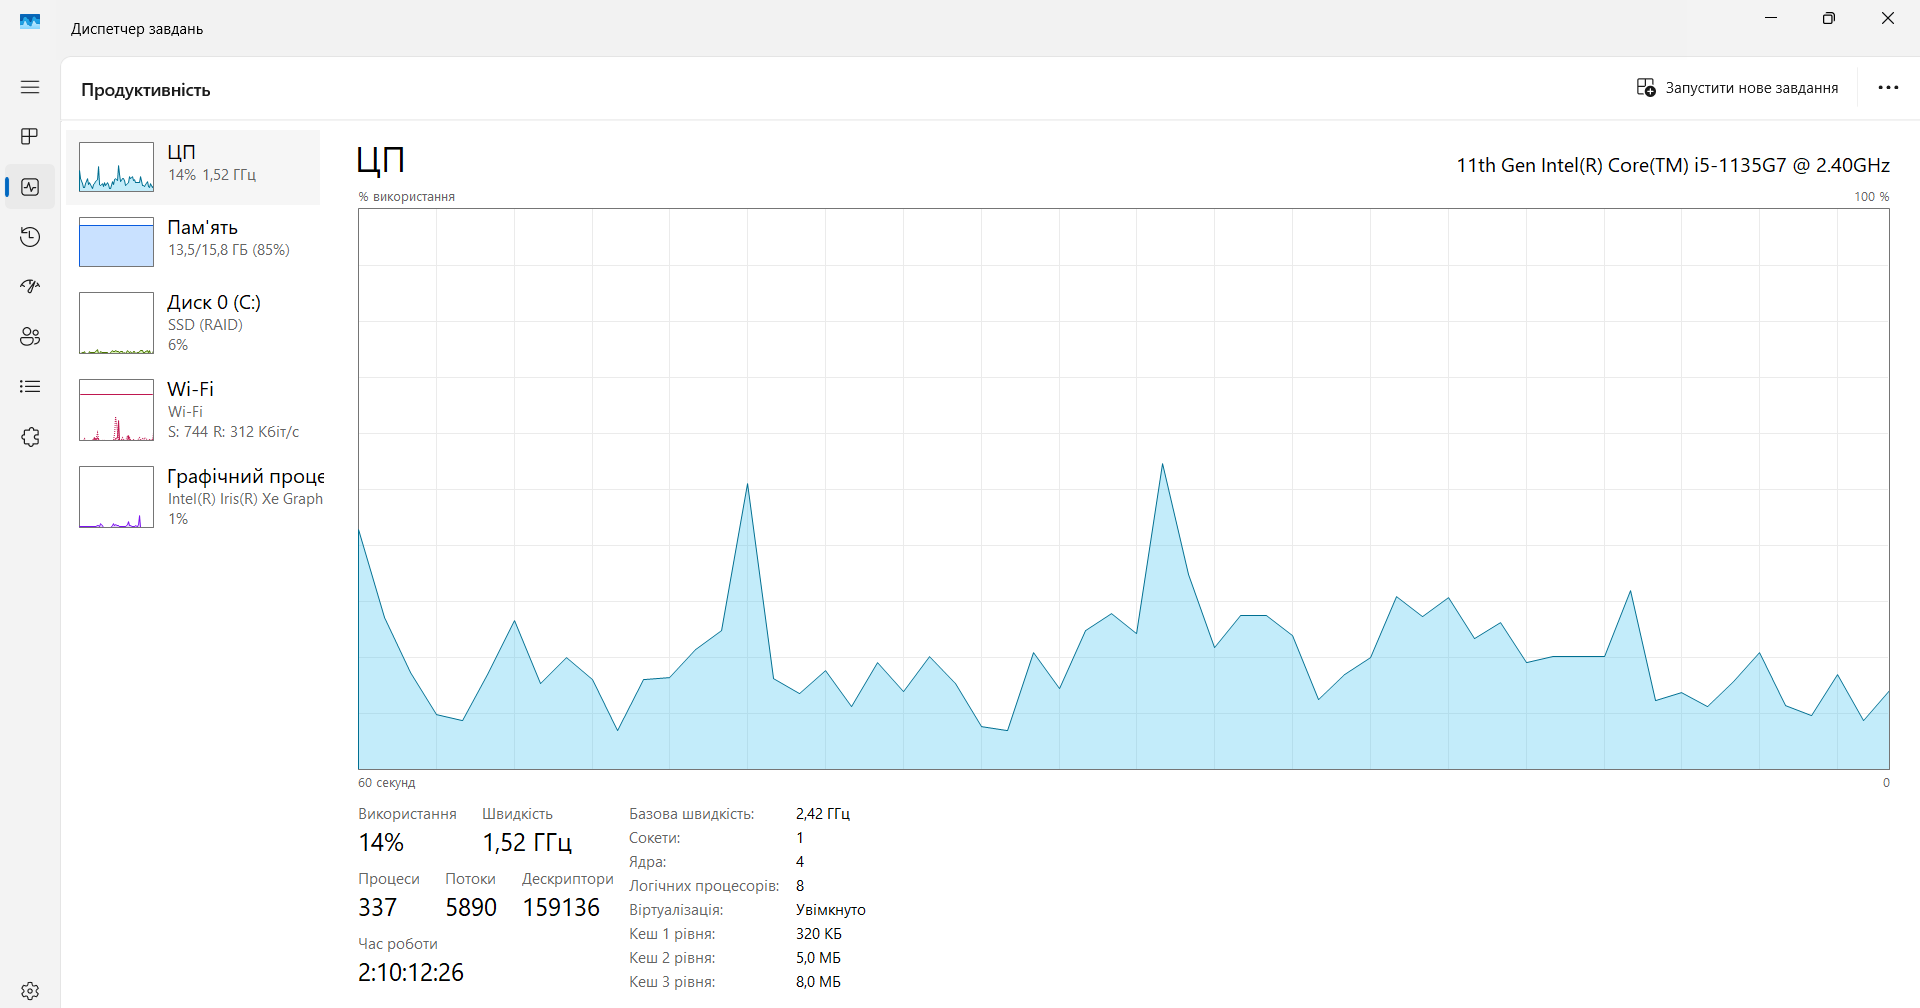Click the CPU usage graph area
Viewport: 1920px width, 1008px height.
1124,489
